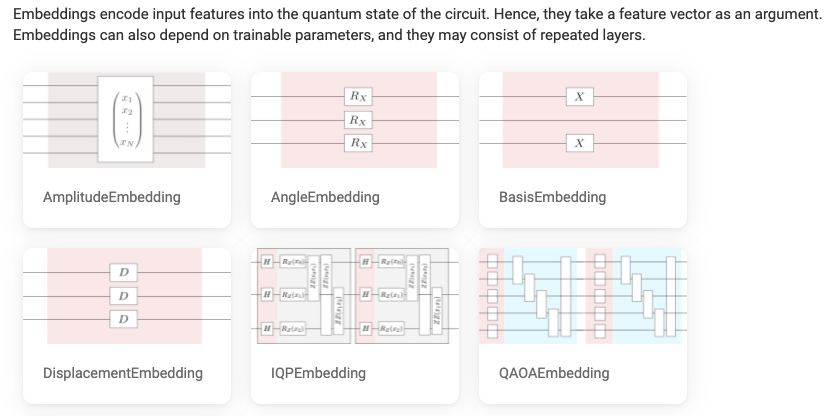The height and width of the screenshot is (416, 836).
Task: Click the IQPEmbedding title link
Action: [x=318, y=373]
